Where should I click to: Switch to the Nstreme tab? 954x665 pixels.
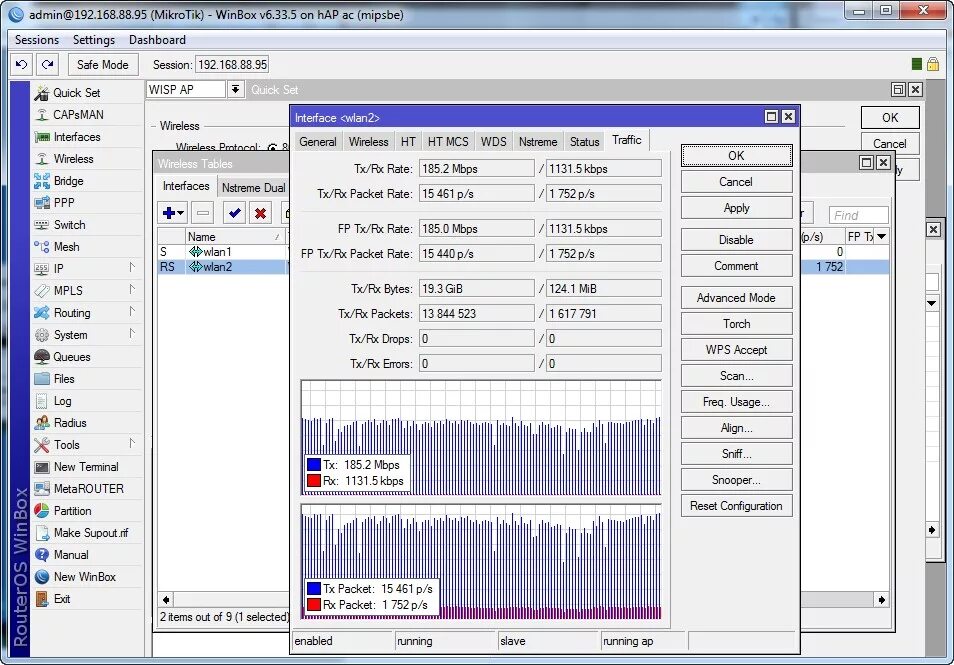[x=538, y=142]
